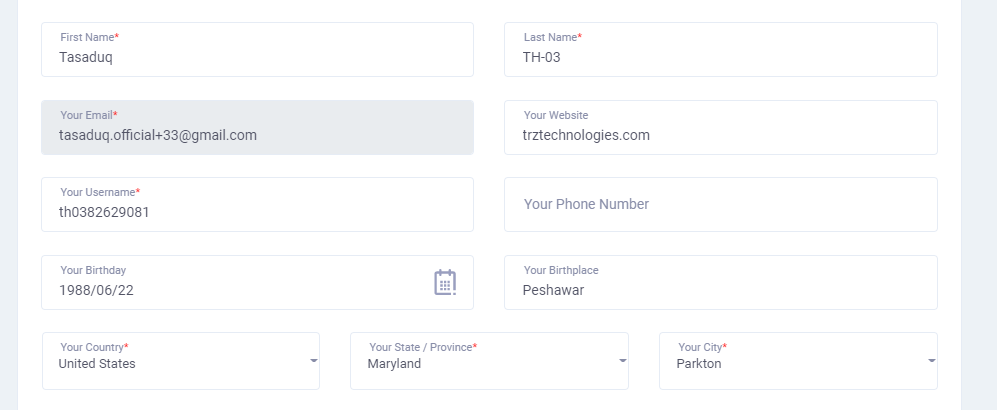Screen dimensions: 997x410
Task: Open the Your City dropdown showing Parkton
Action: pos(798,361)
